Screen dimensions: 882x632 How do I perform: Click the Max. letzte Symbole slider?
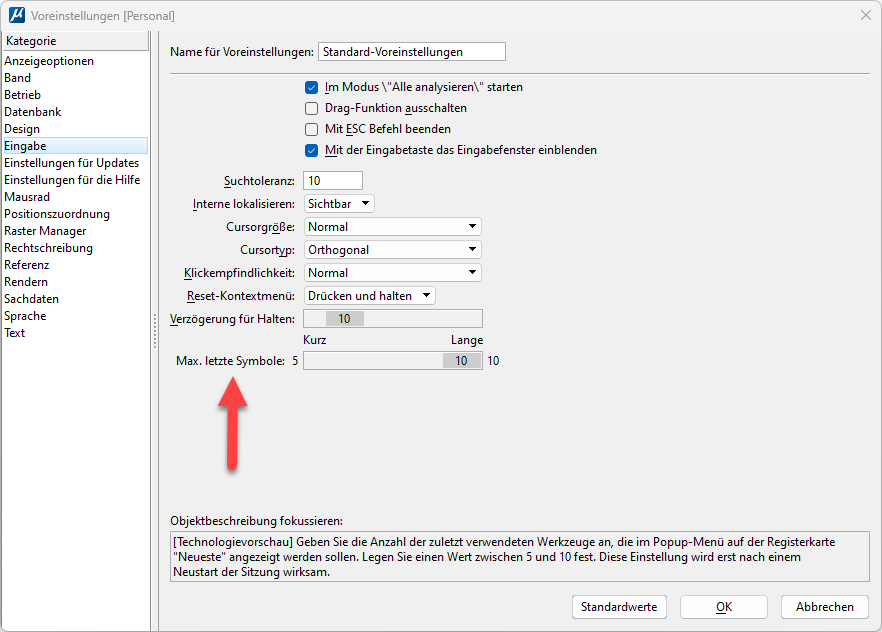tap(393, 360)
